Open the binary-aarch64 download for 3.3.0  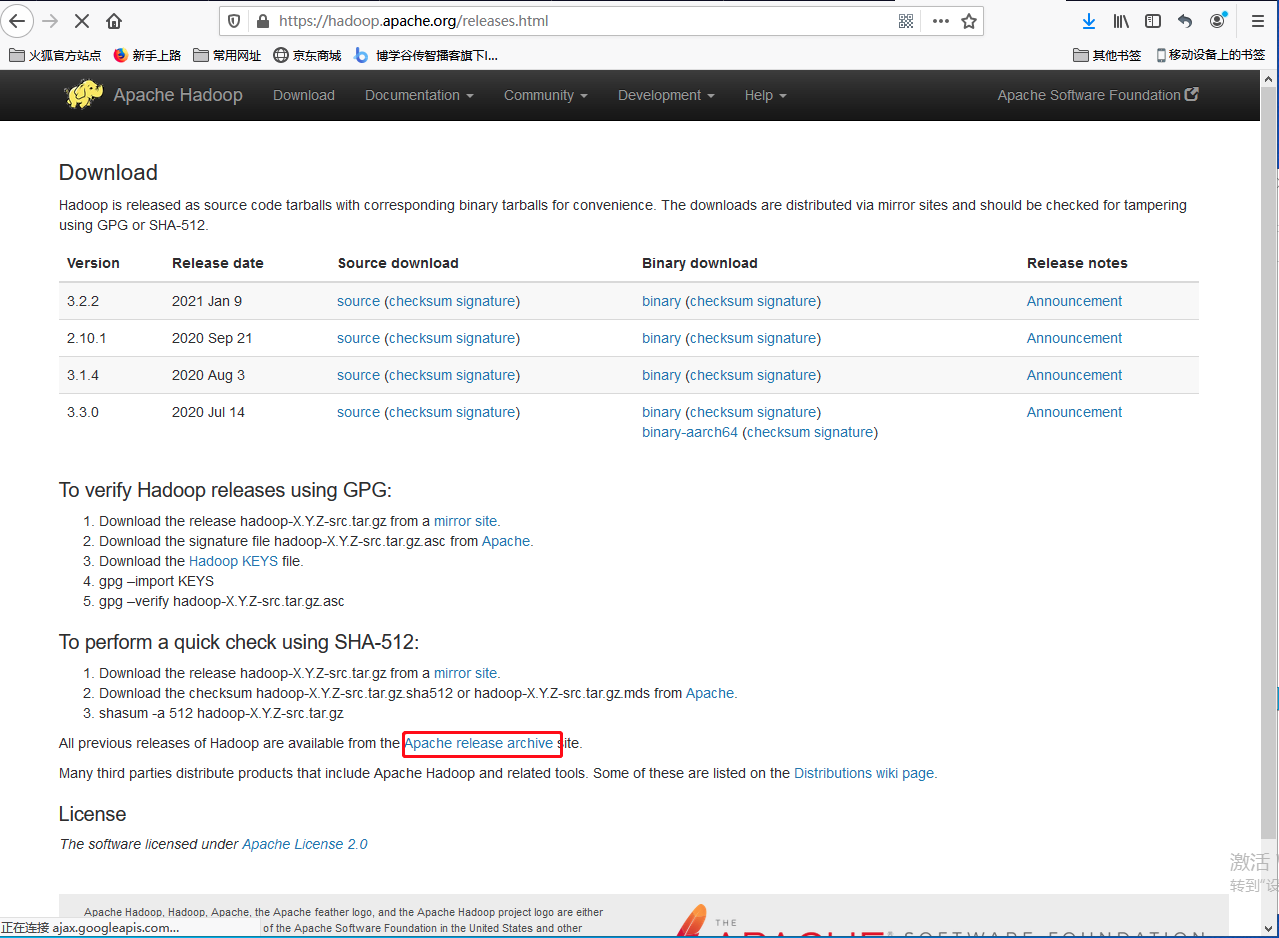pyautogui.click(x=690, y=432)
